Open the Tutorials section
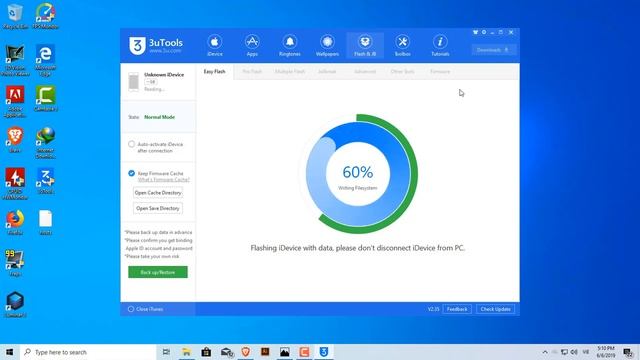This screenshot has height=360, width=640. (440, 45)
